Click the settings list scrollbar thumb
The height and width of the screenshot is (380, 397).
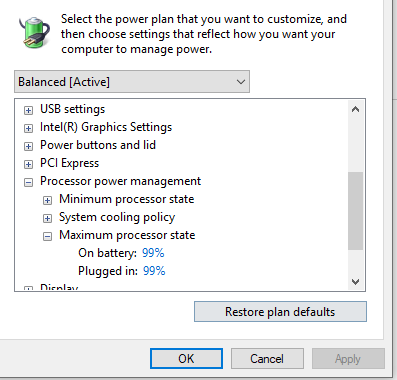click(x=355, y=211)
